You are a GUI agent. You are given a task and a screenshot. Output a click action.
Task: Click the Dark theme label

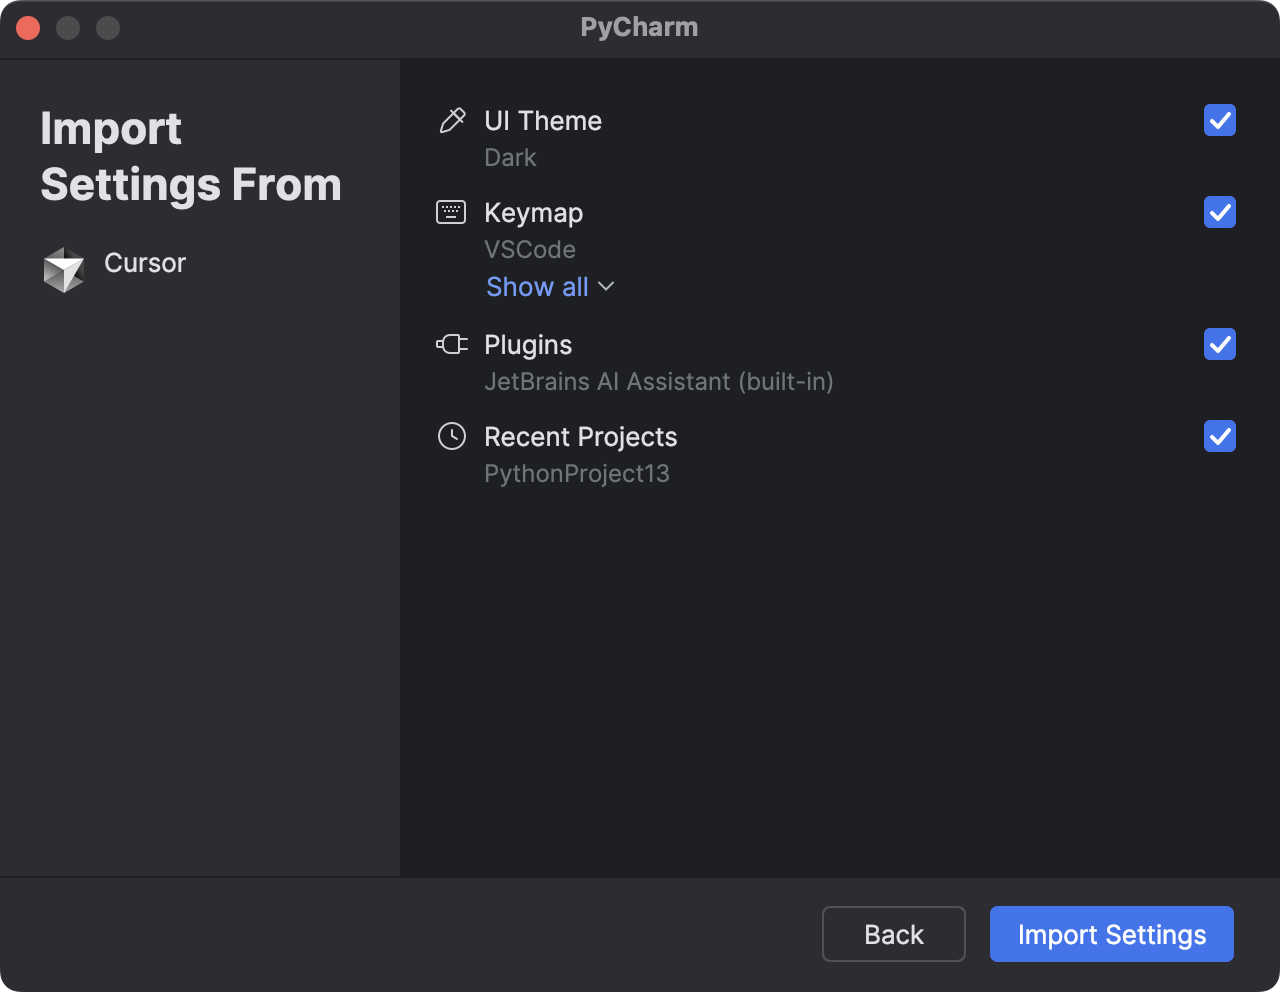pos(510,157)
